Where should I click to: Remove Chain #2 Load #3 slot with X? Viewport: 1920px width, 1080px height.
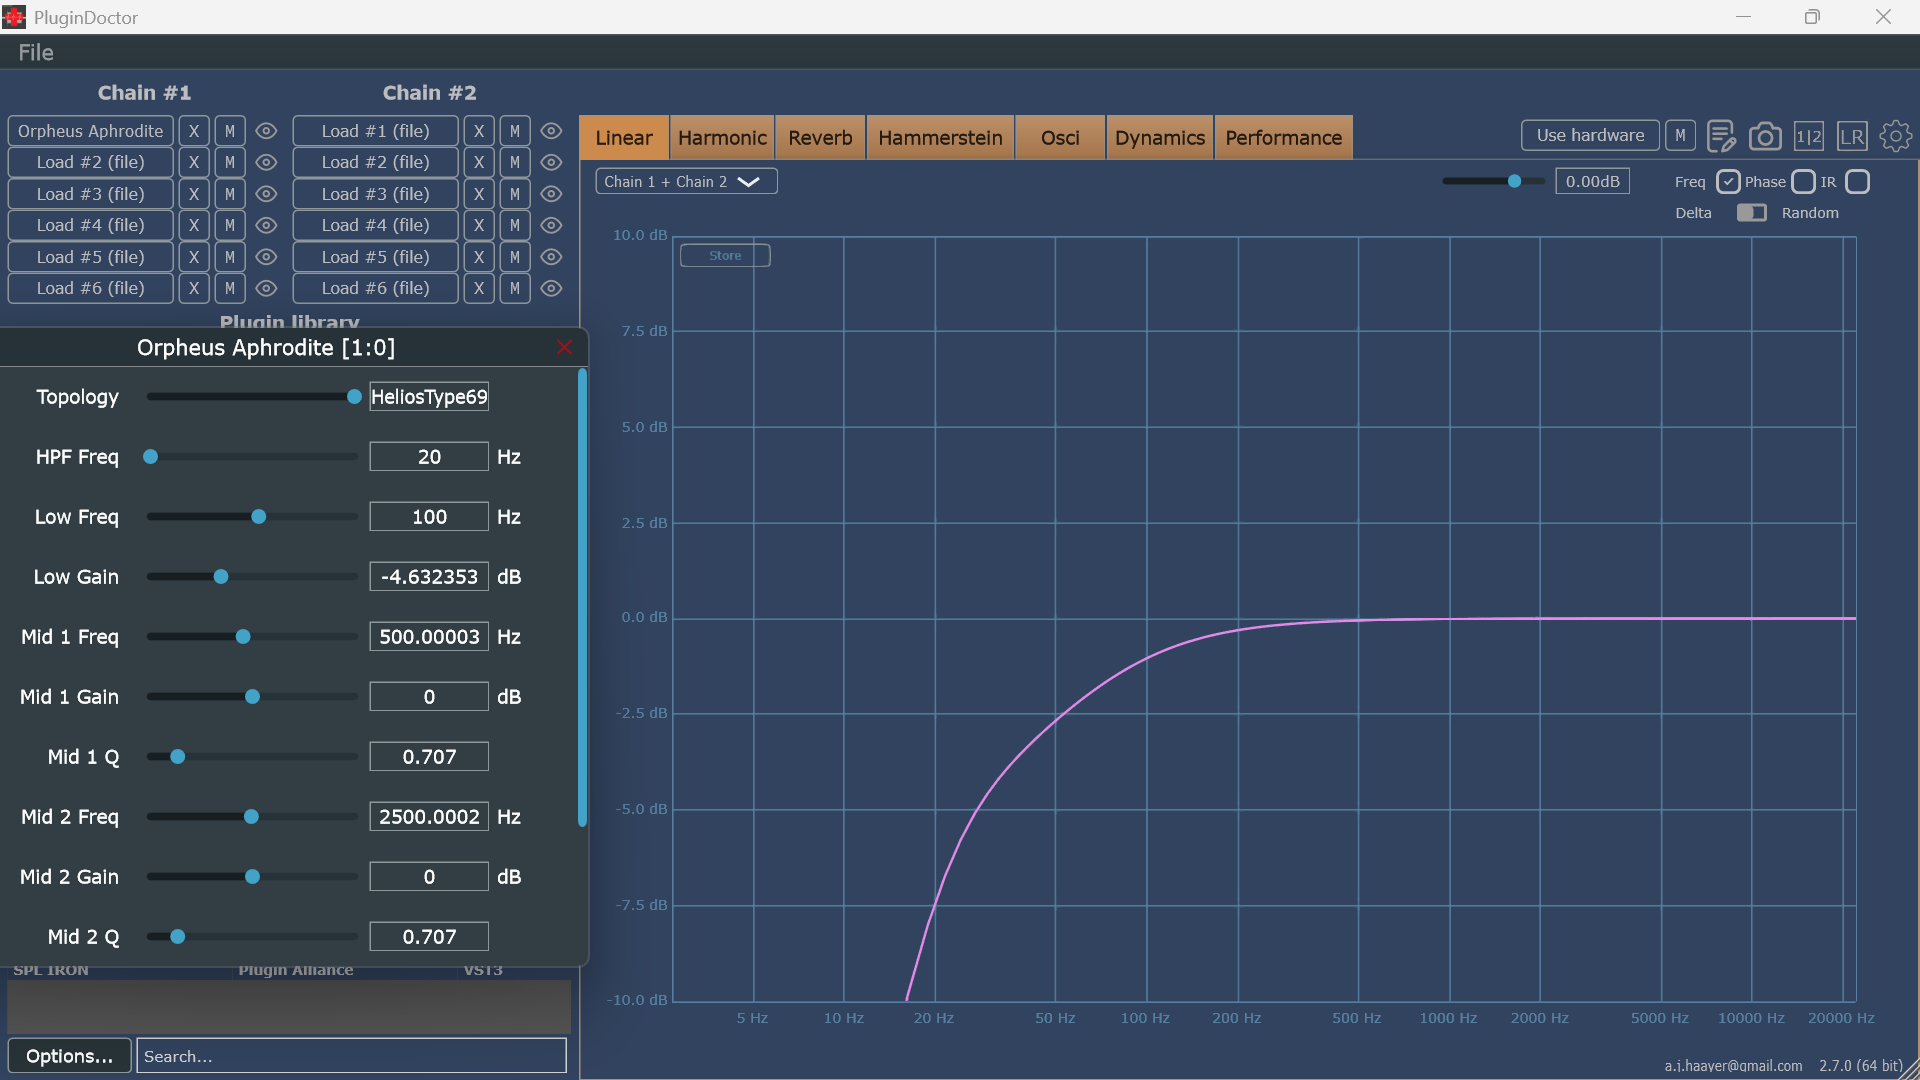coord(479,194)
